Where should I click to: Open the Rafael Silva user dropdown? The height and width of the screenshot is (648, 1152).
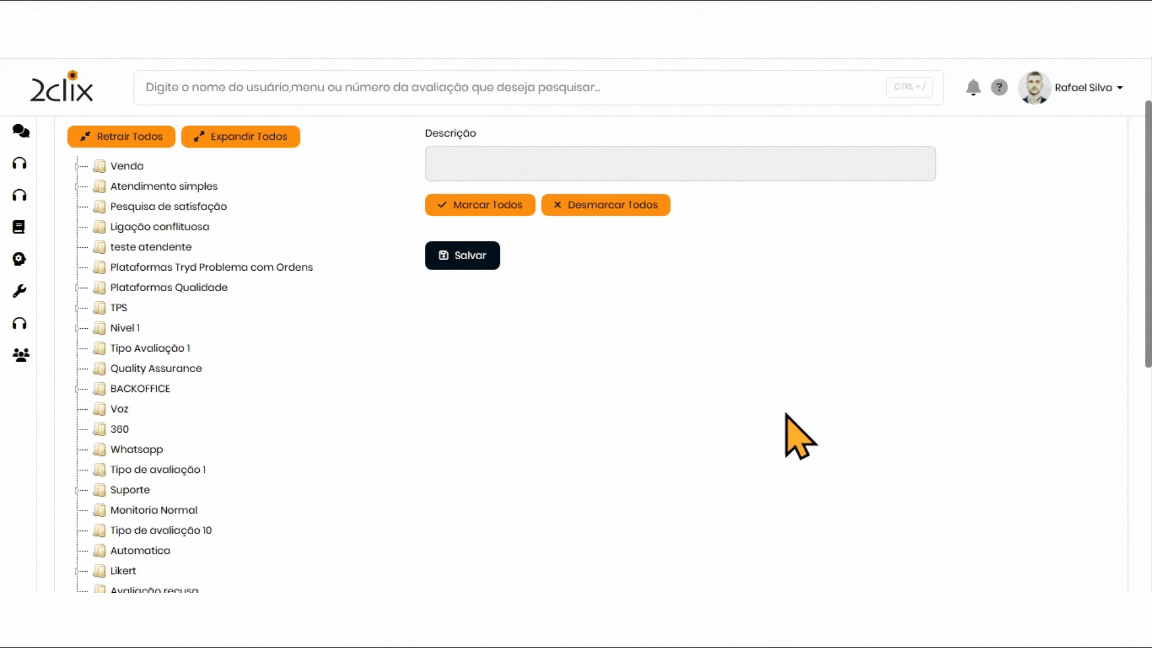[1089, 88]
